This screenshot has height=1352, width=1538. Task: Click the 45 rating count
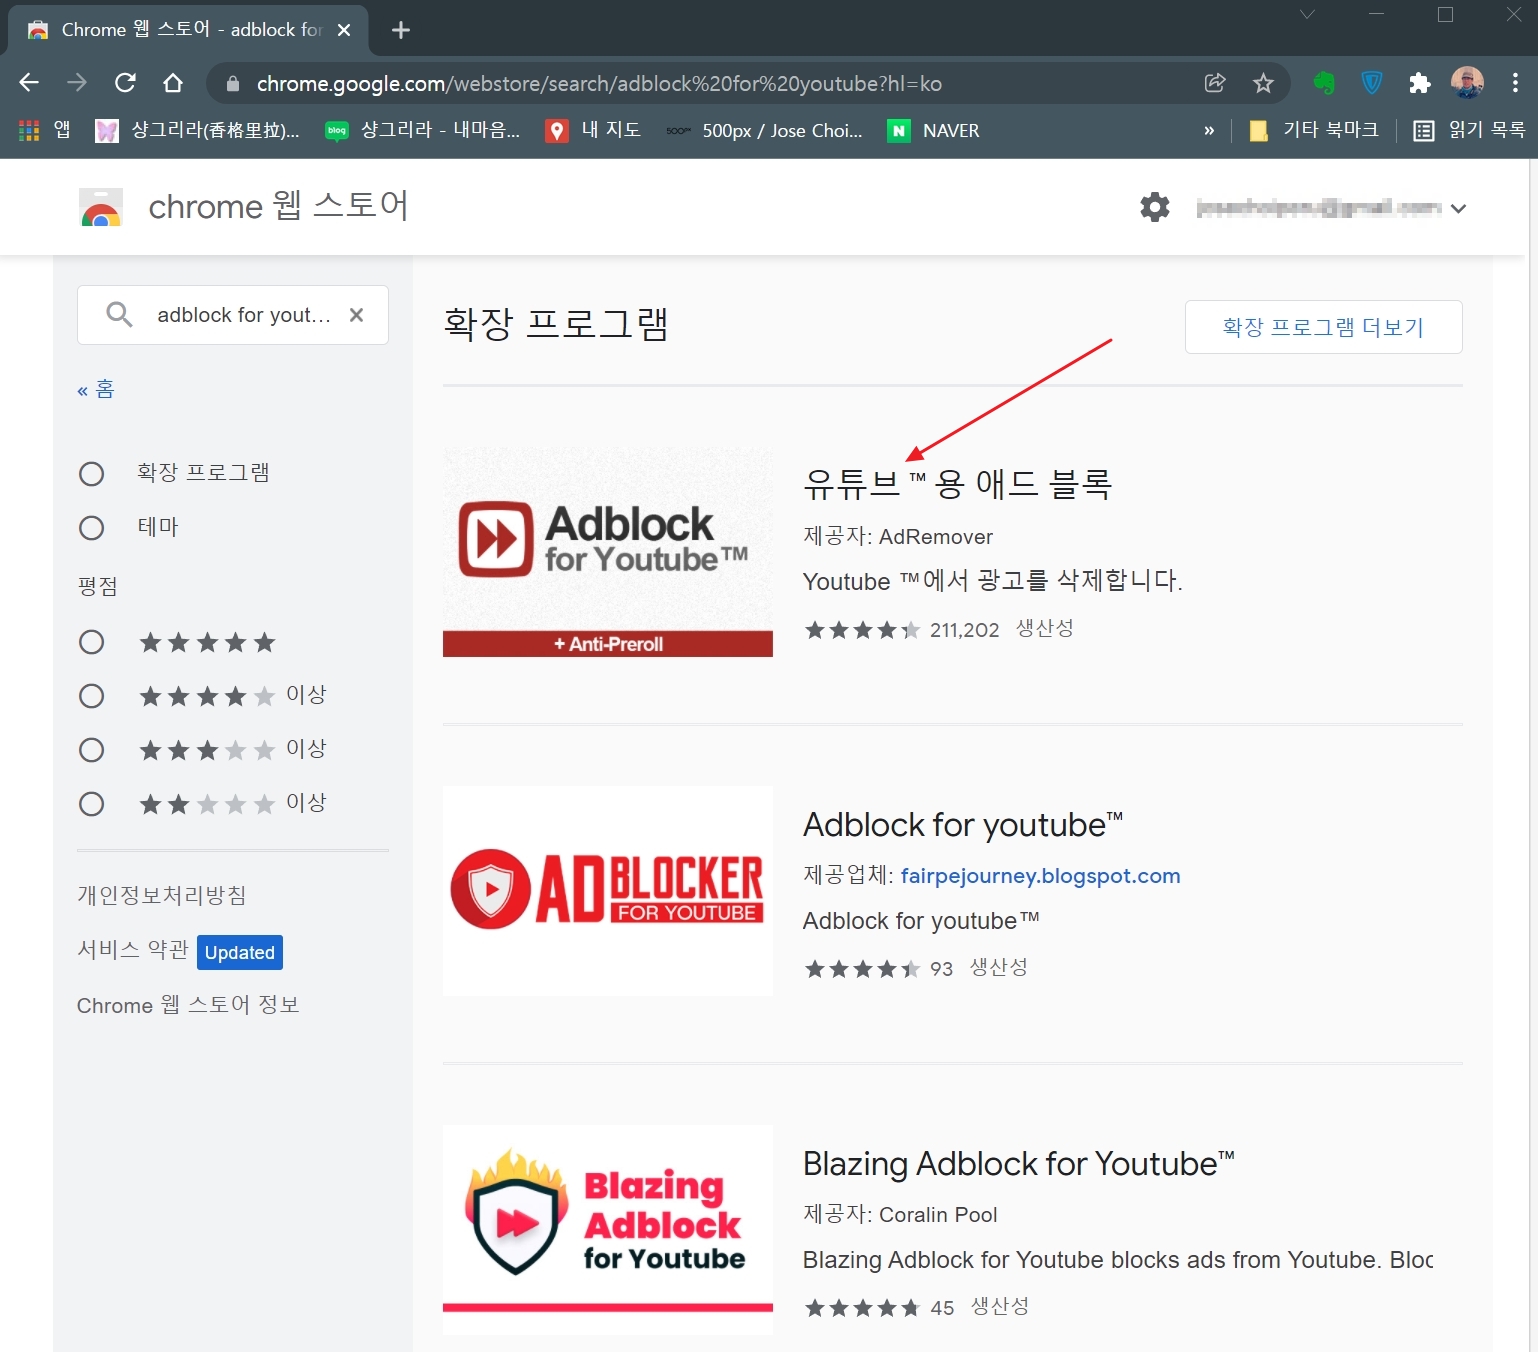[942, 1308]
